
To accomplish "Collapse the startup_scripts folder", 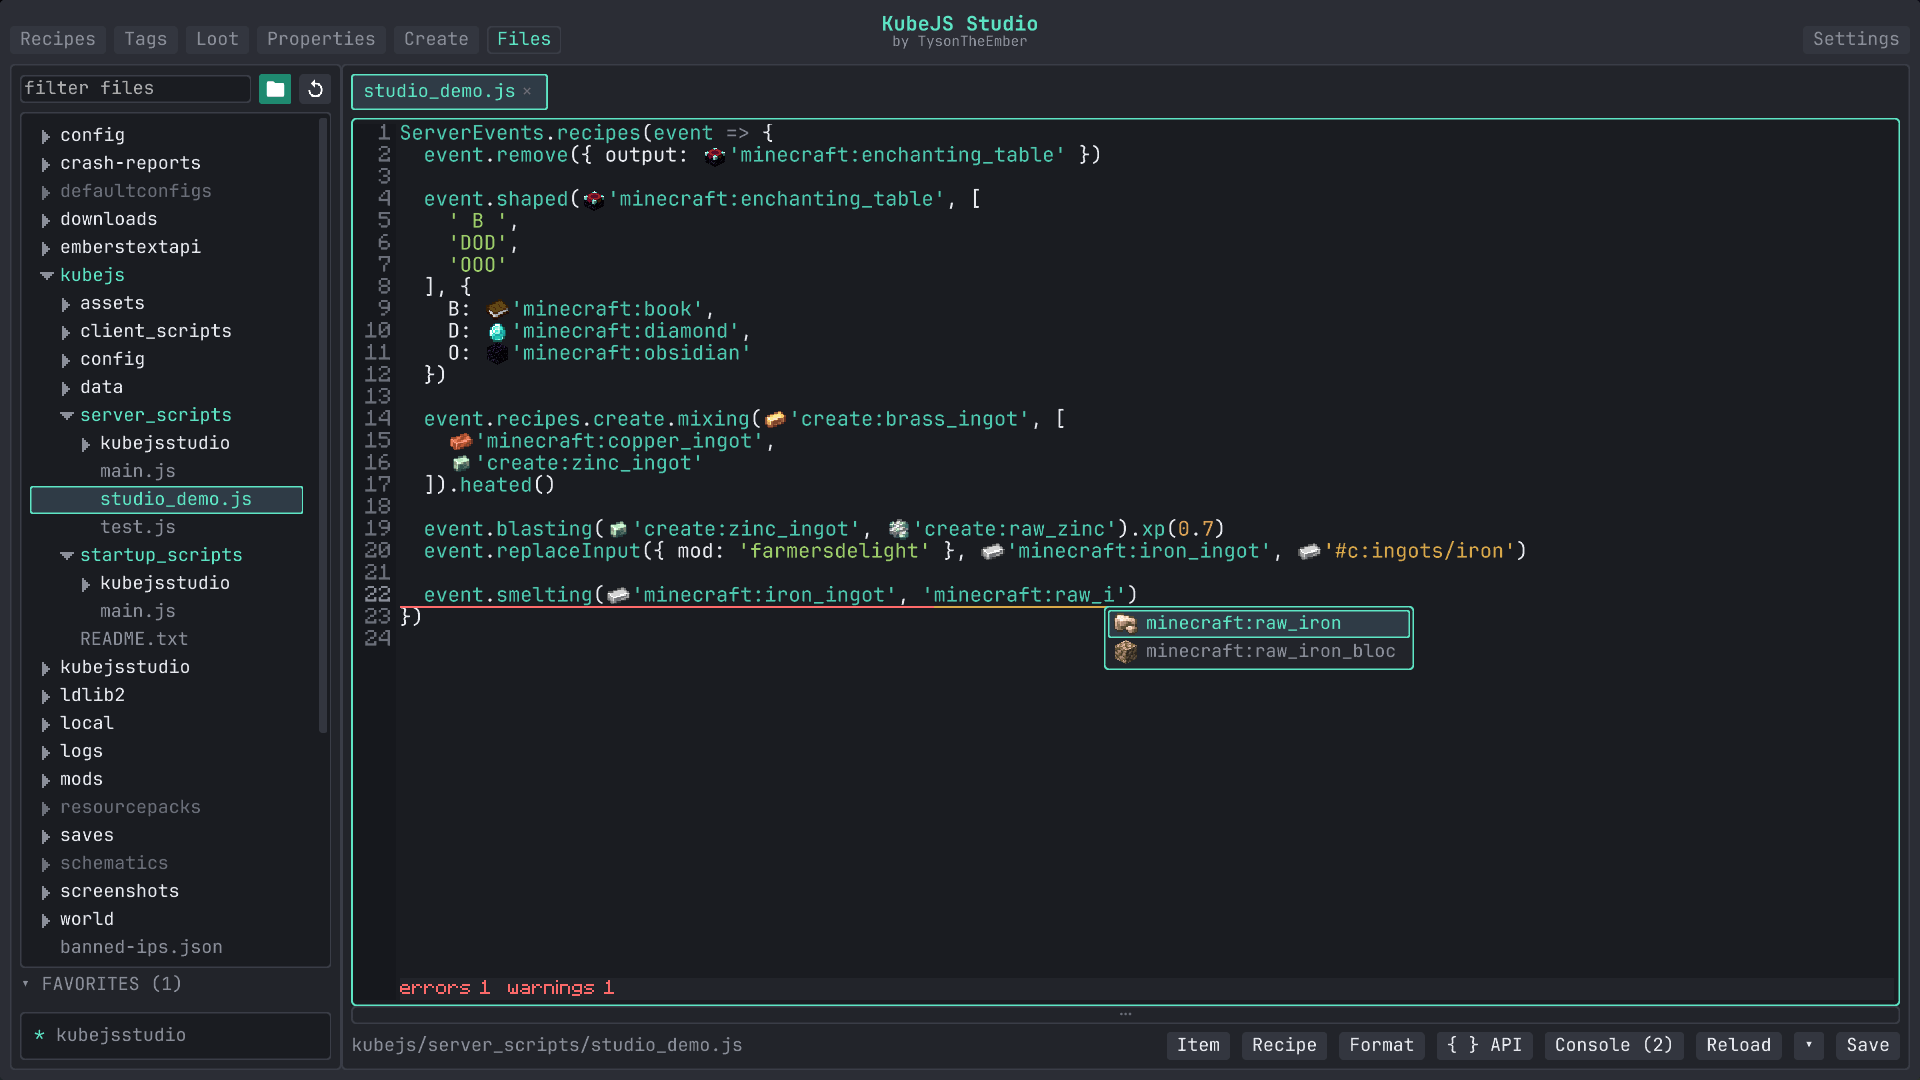I will click(x=66, y=556).
